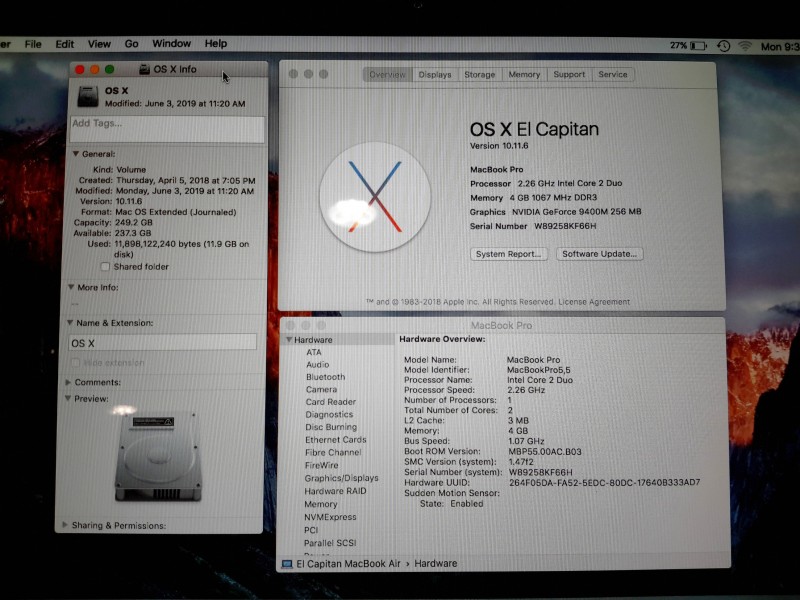Click the computer icon in the path bar

pyautogui.click(x=287, y=564)
